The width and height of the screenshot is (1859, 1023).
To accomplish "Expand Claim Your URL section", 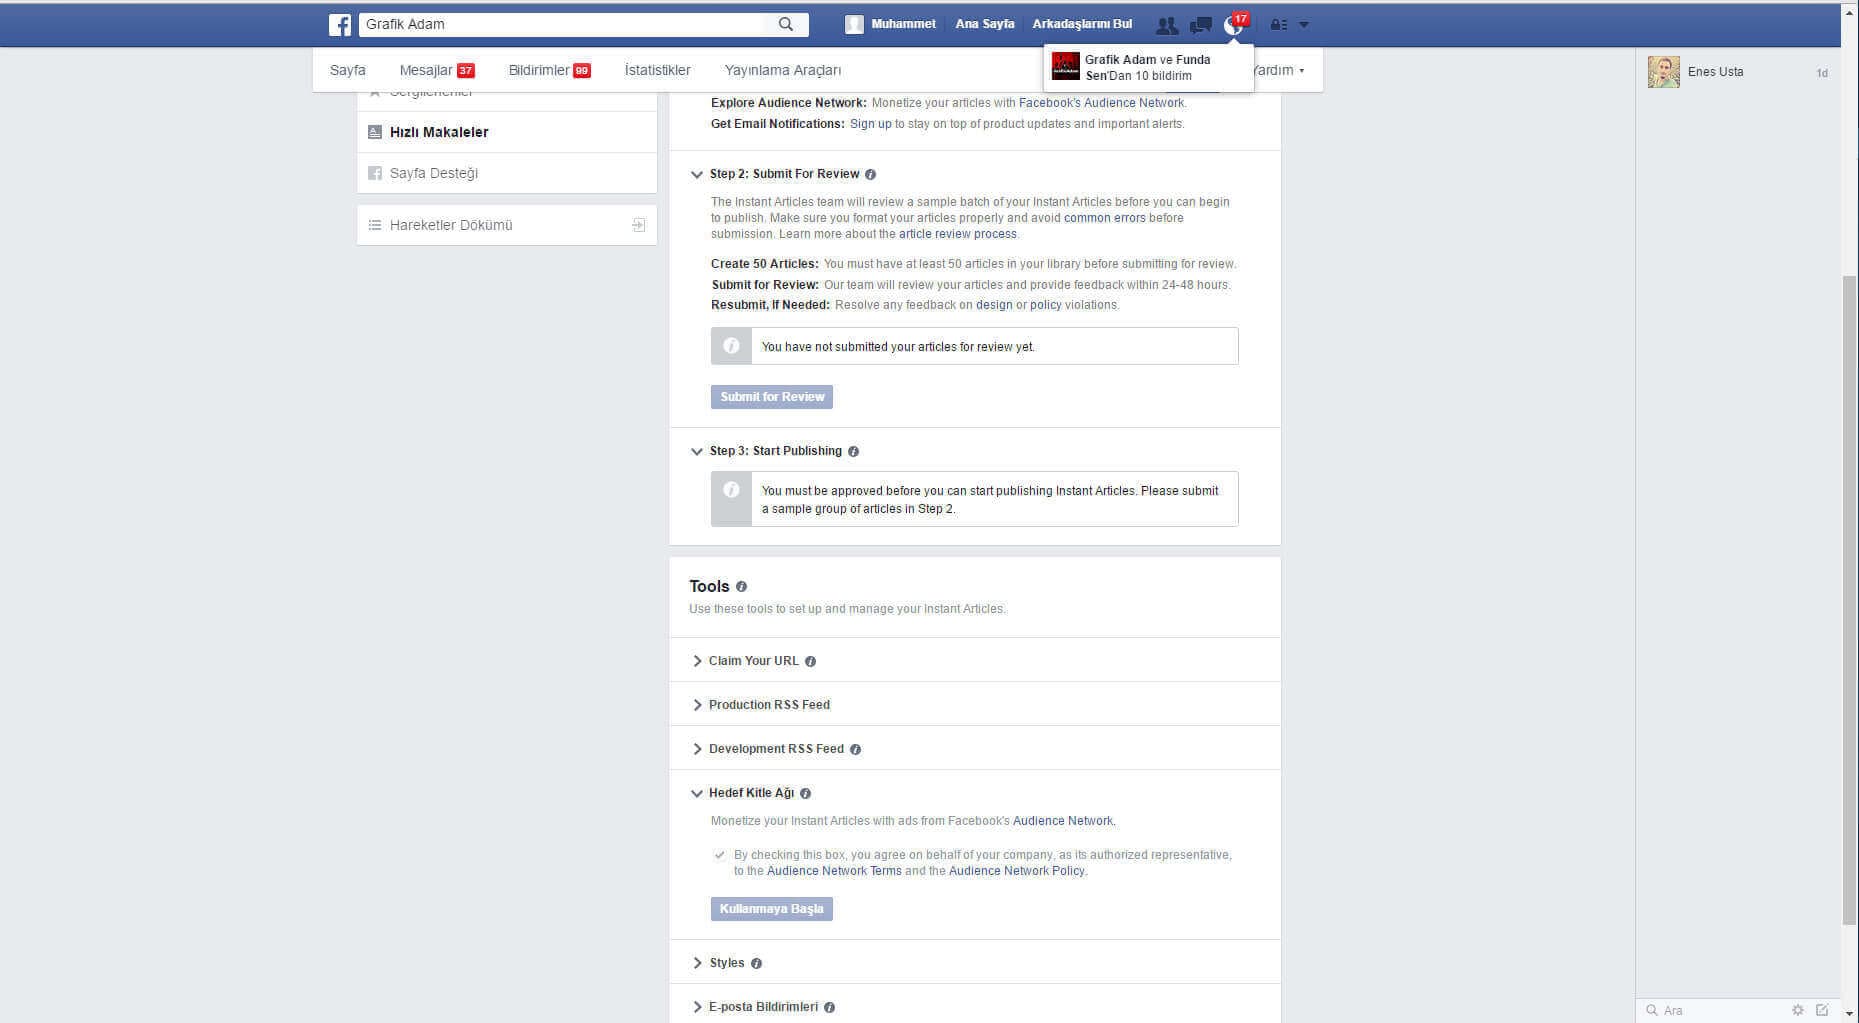I will point(697,661).
